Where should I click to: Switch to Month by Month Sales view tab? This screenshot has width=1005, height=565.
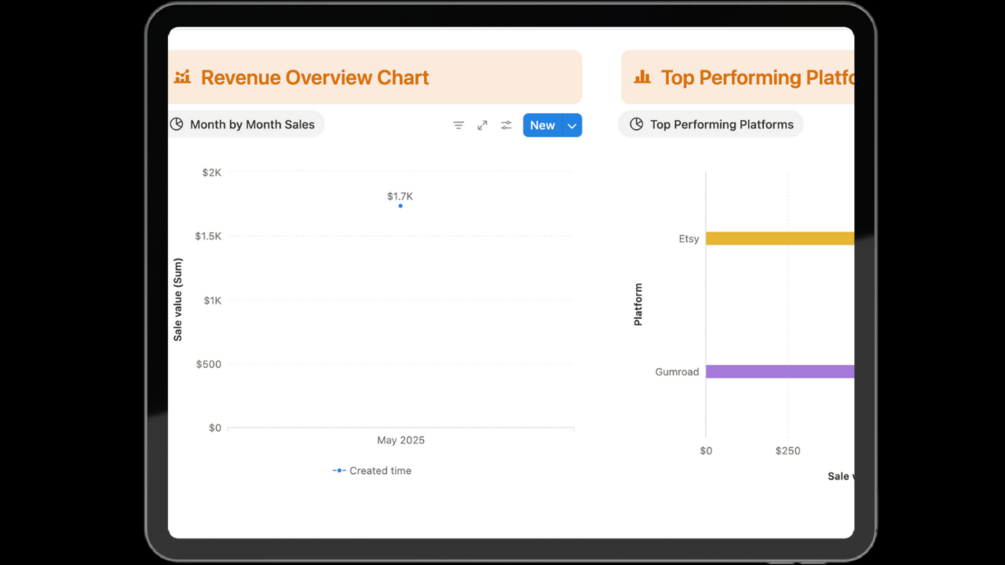tap(251, 124)
